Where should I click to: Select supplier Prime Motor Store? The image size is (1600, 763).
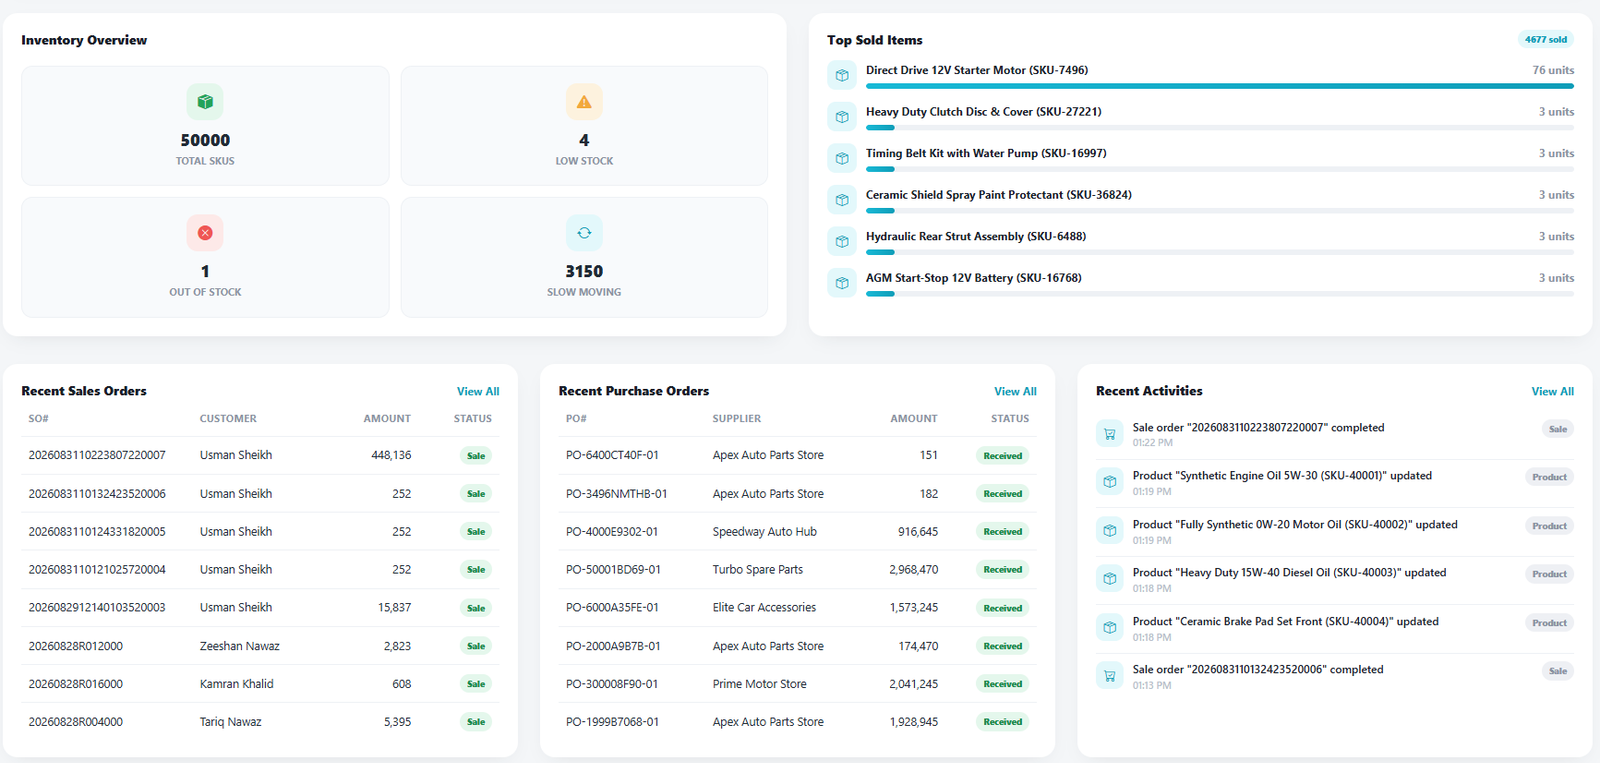tap(760, 684)
